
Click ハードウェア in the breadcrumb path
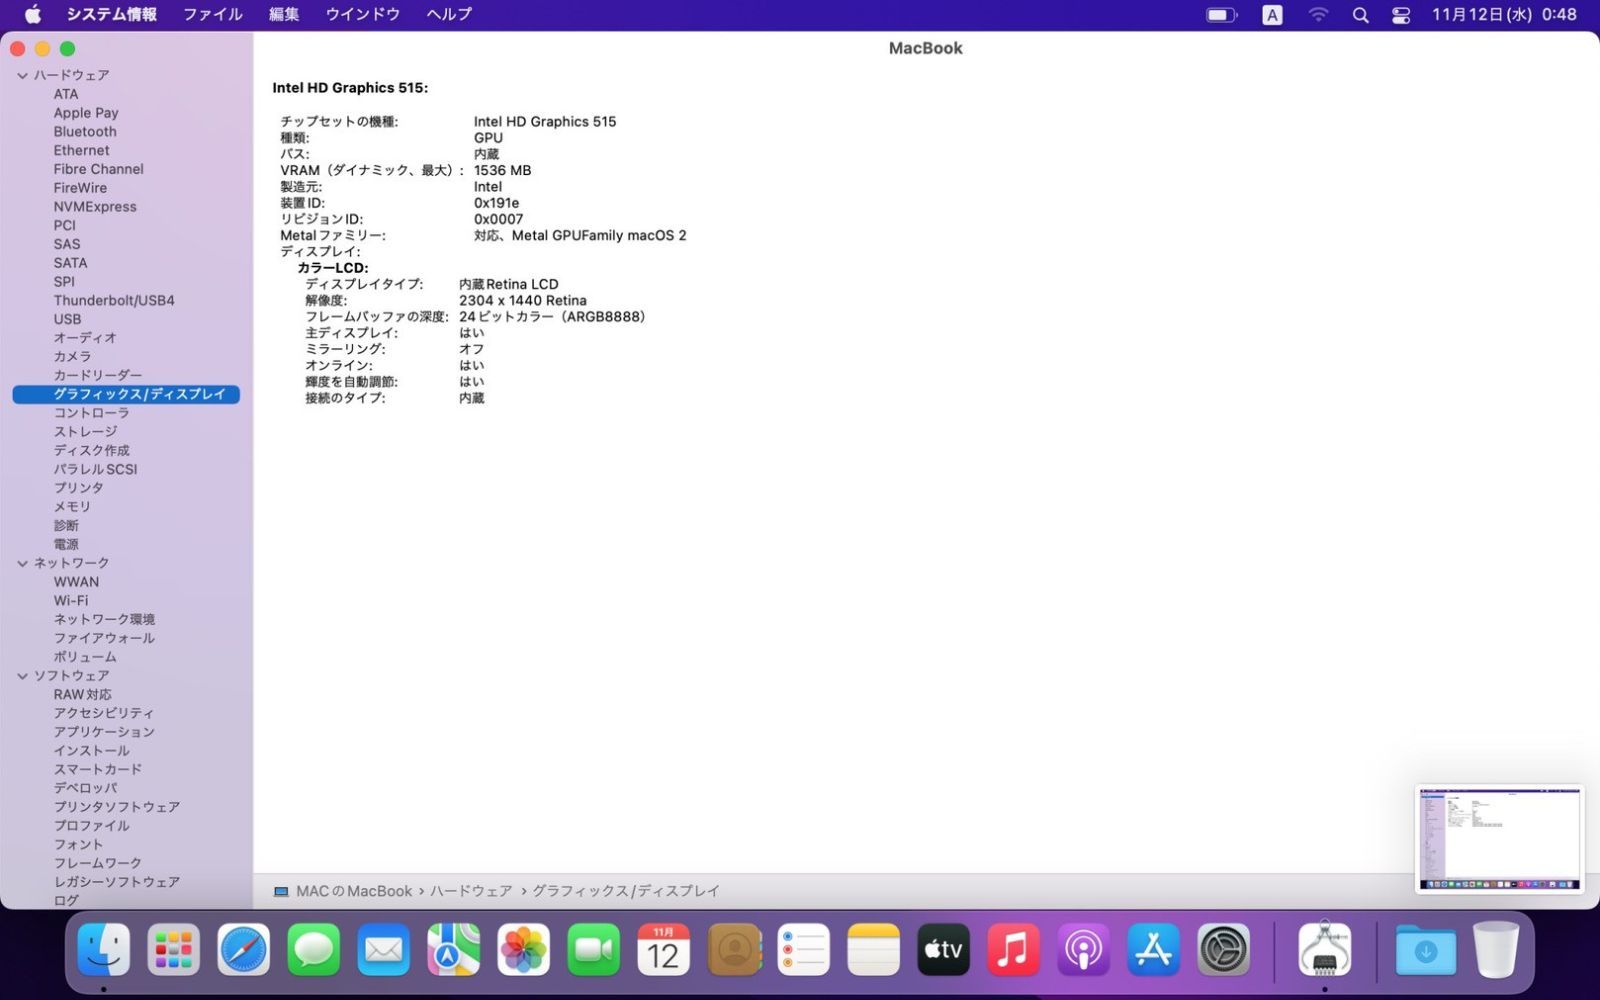pos(471,890)
